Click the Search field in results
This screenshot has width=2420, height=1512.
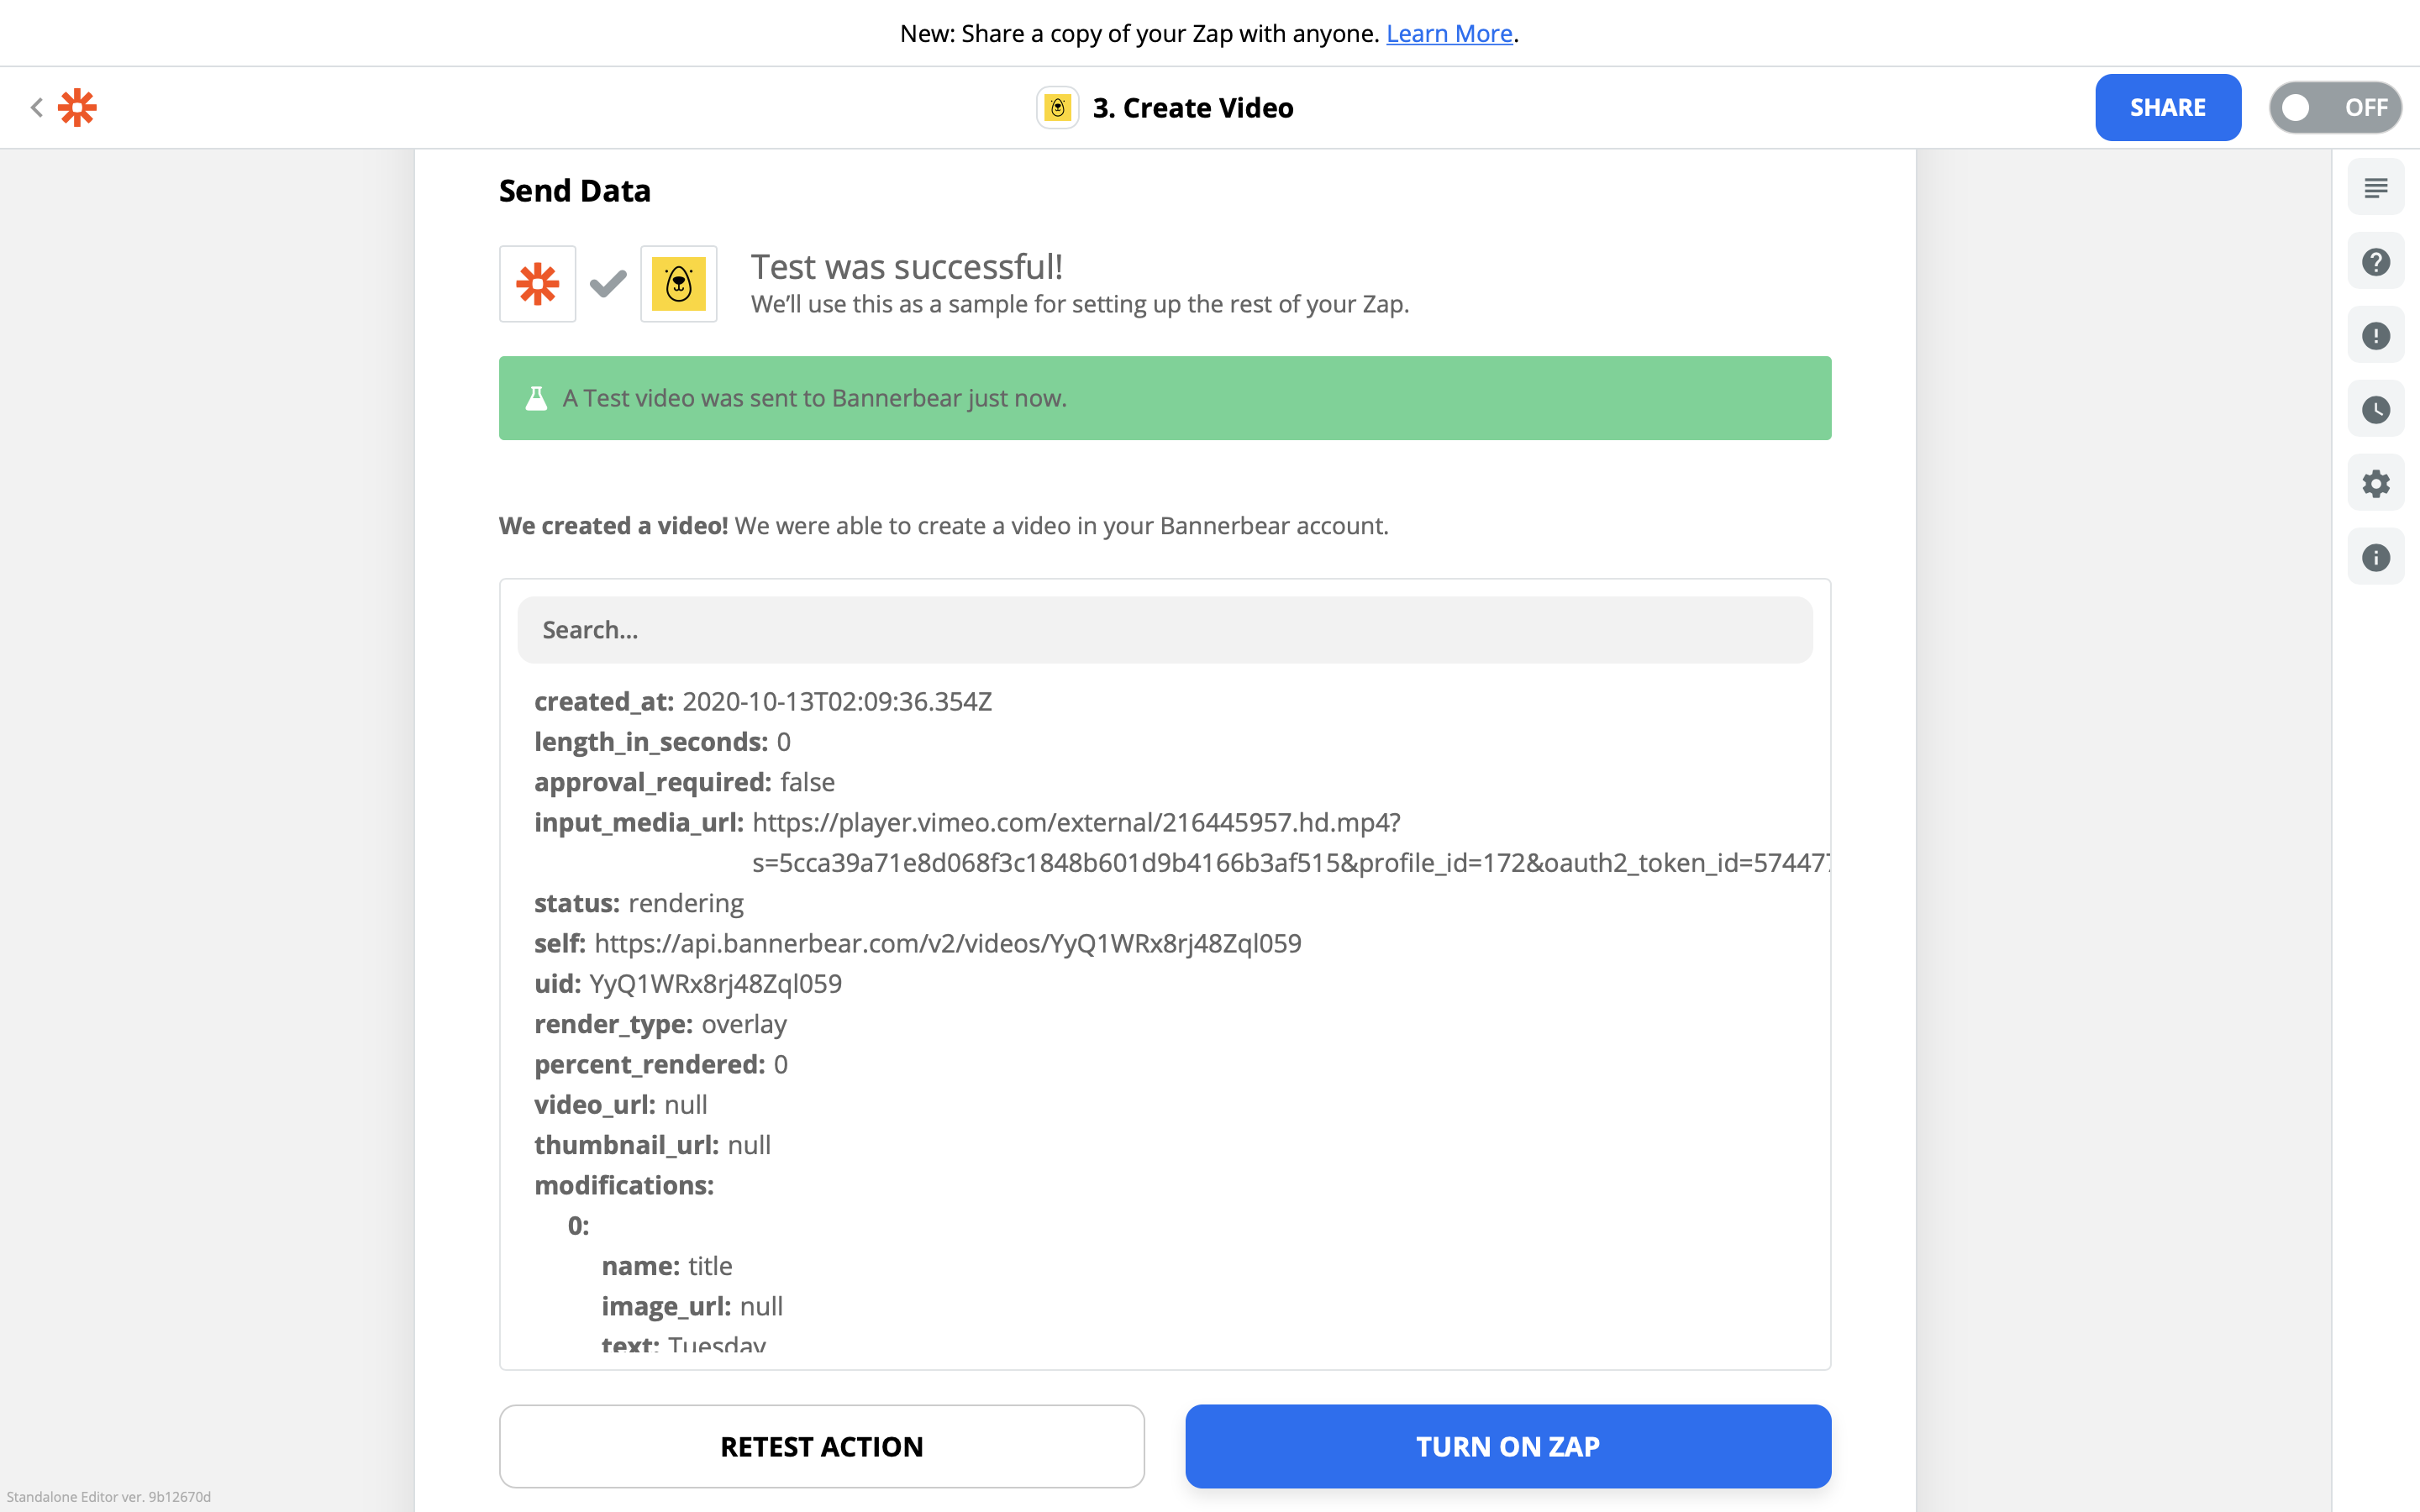pyautogui.click(x=1164, y=630)
